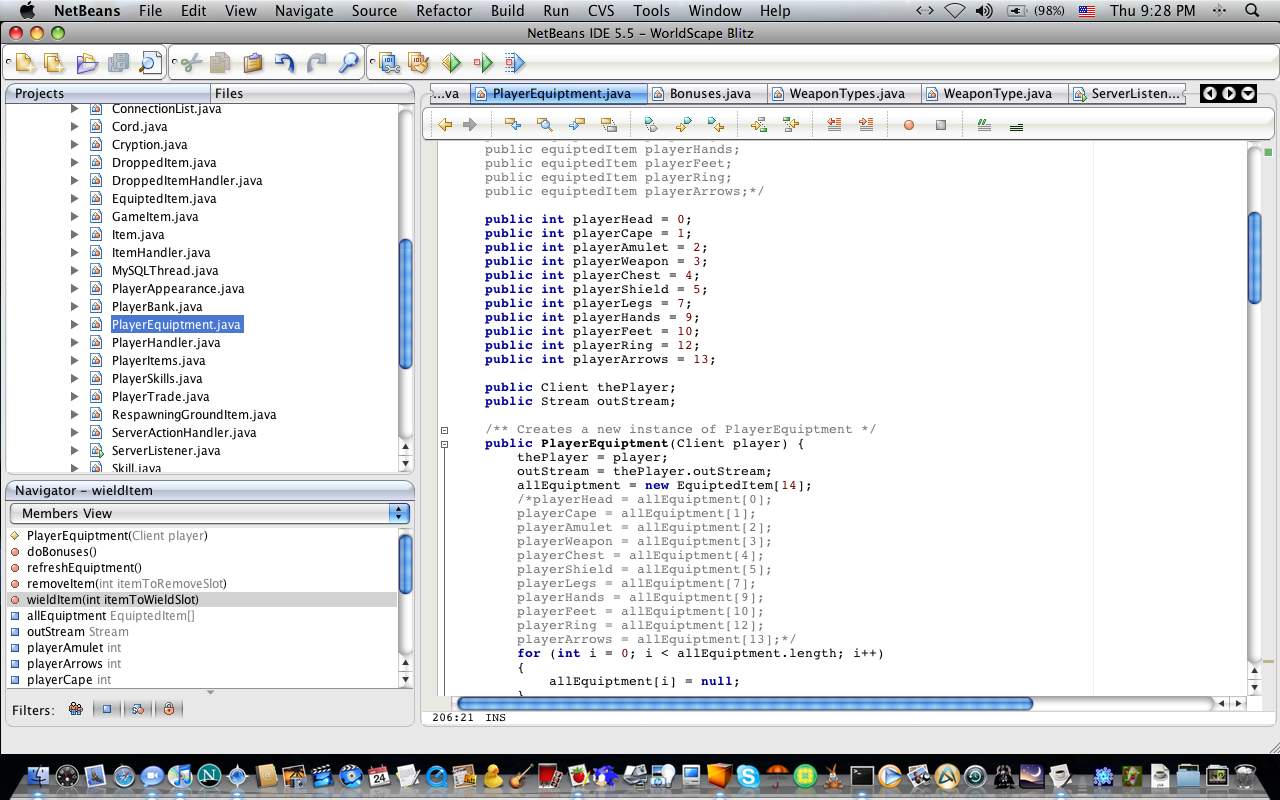Click the Shift Line Right icon

pos(866,125)
